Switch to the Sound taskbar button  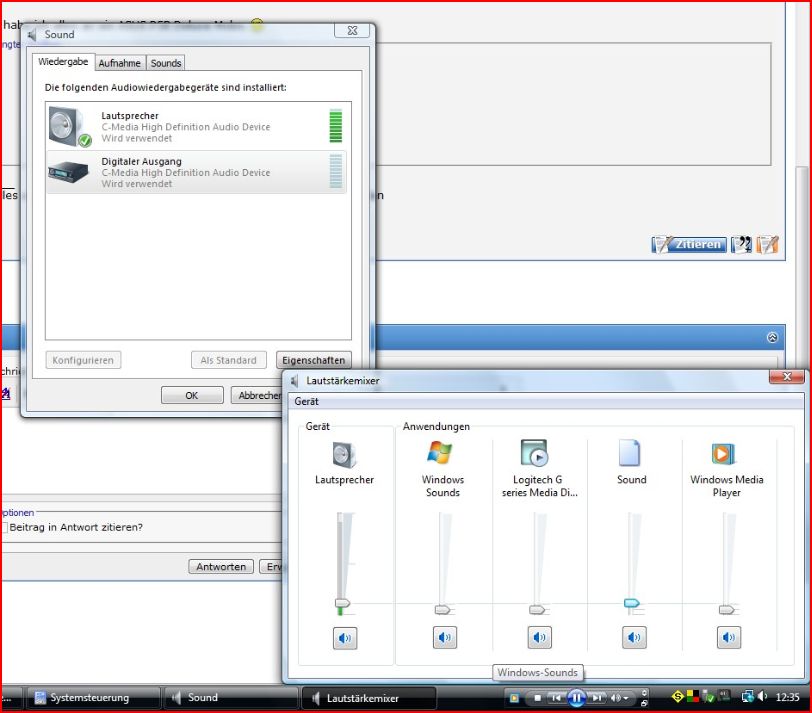tap(231, 698)
